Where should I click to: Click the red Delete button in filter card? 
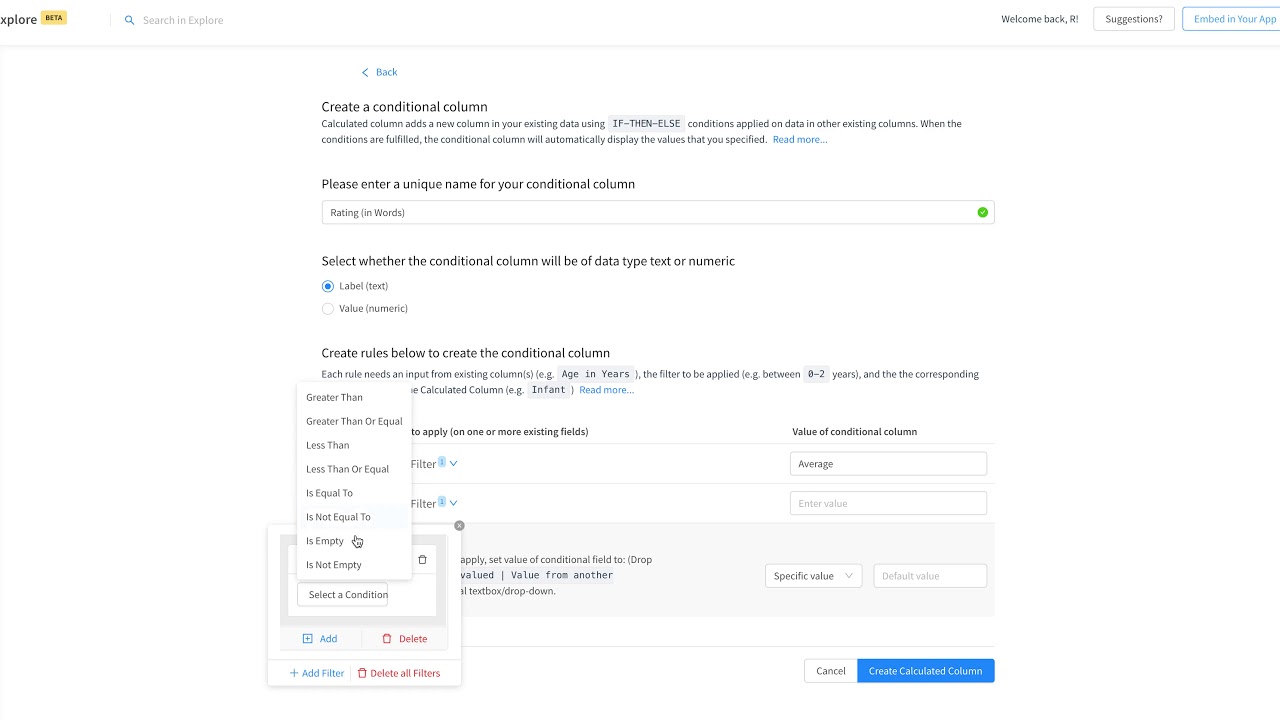pos(404,639)
